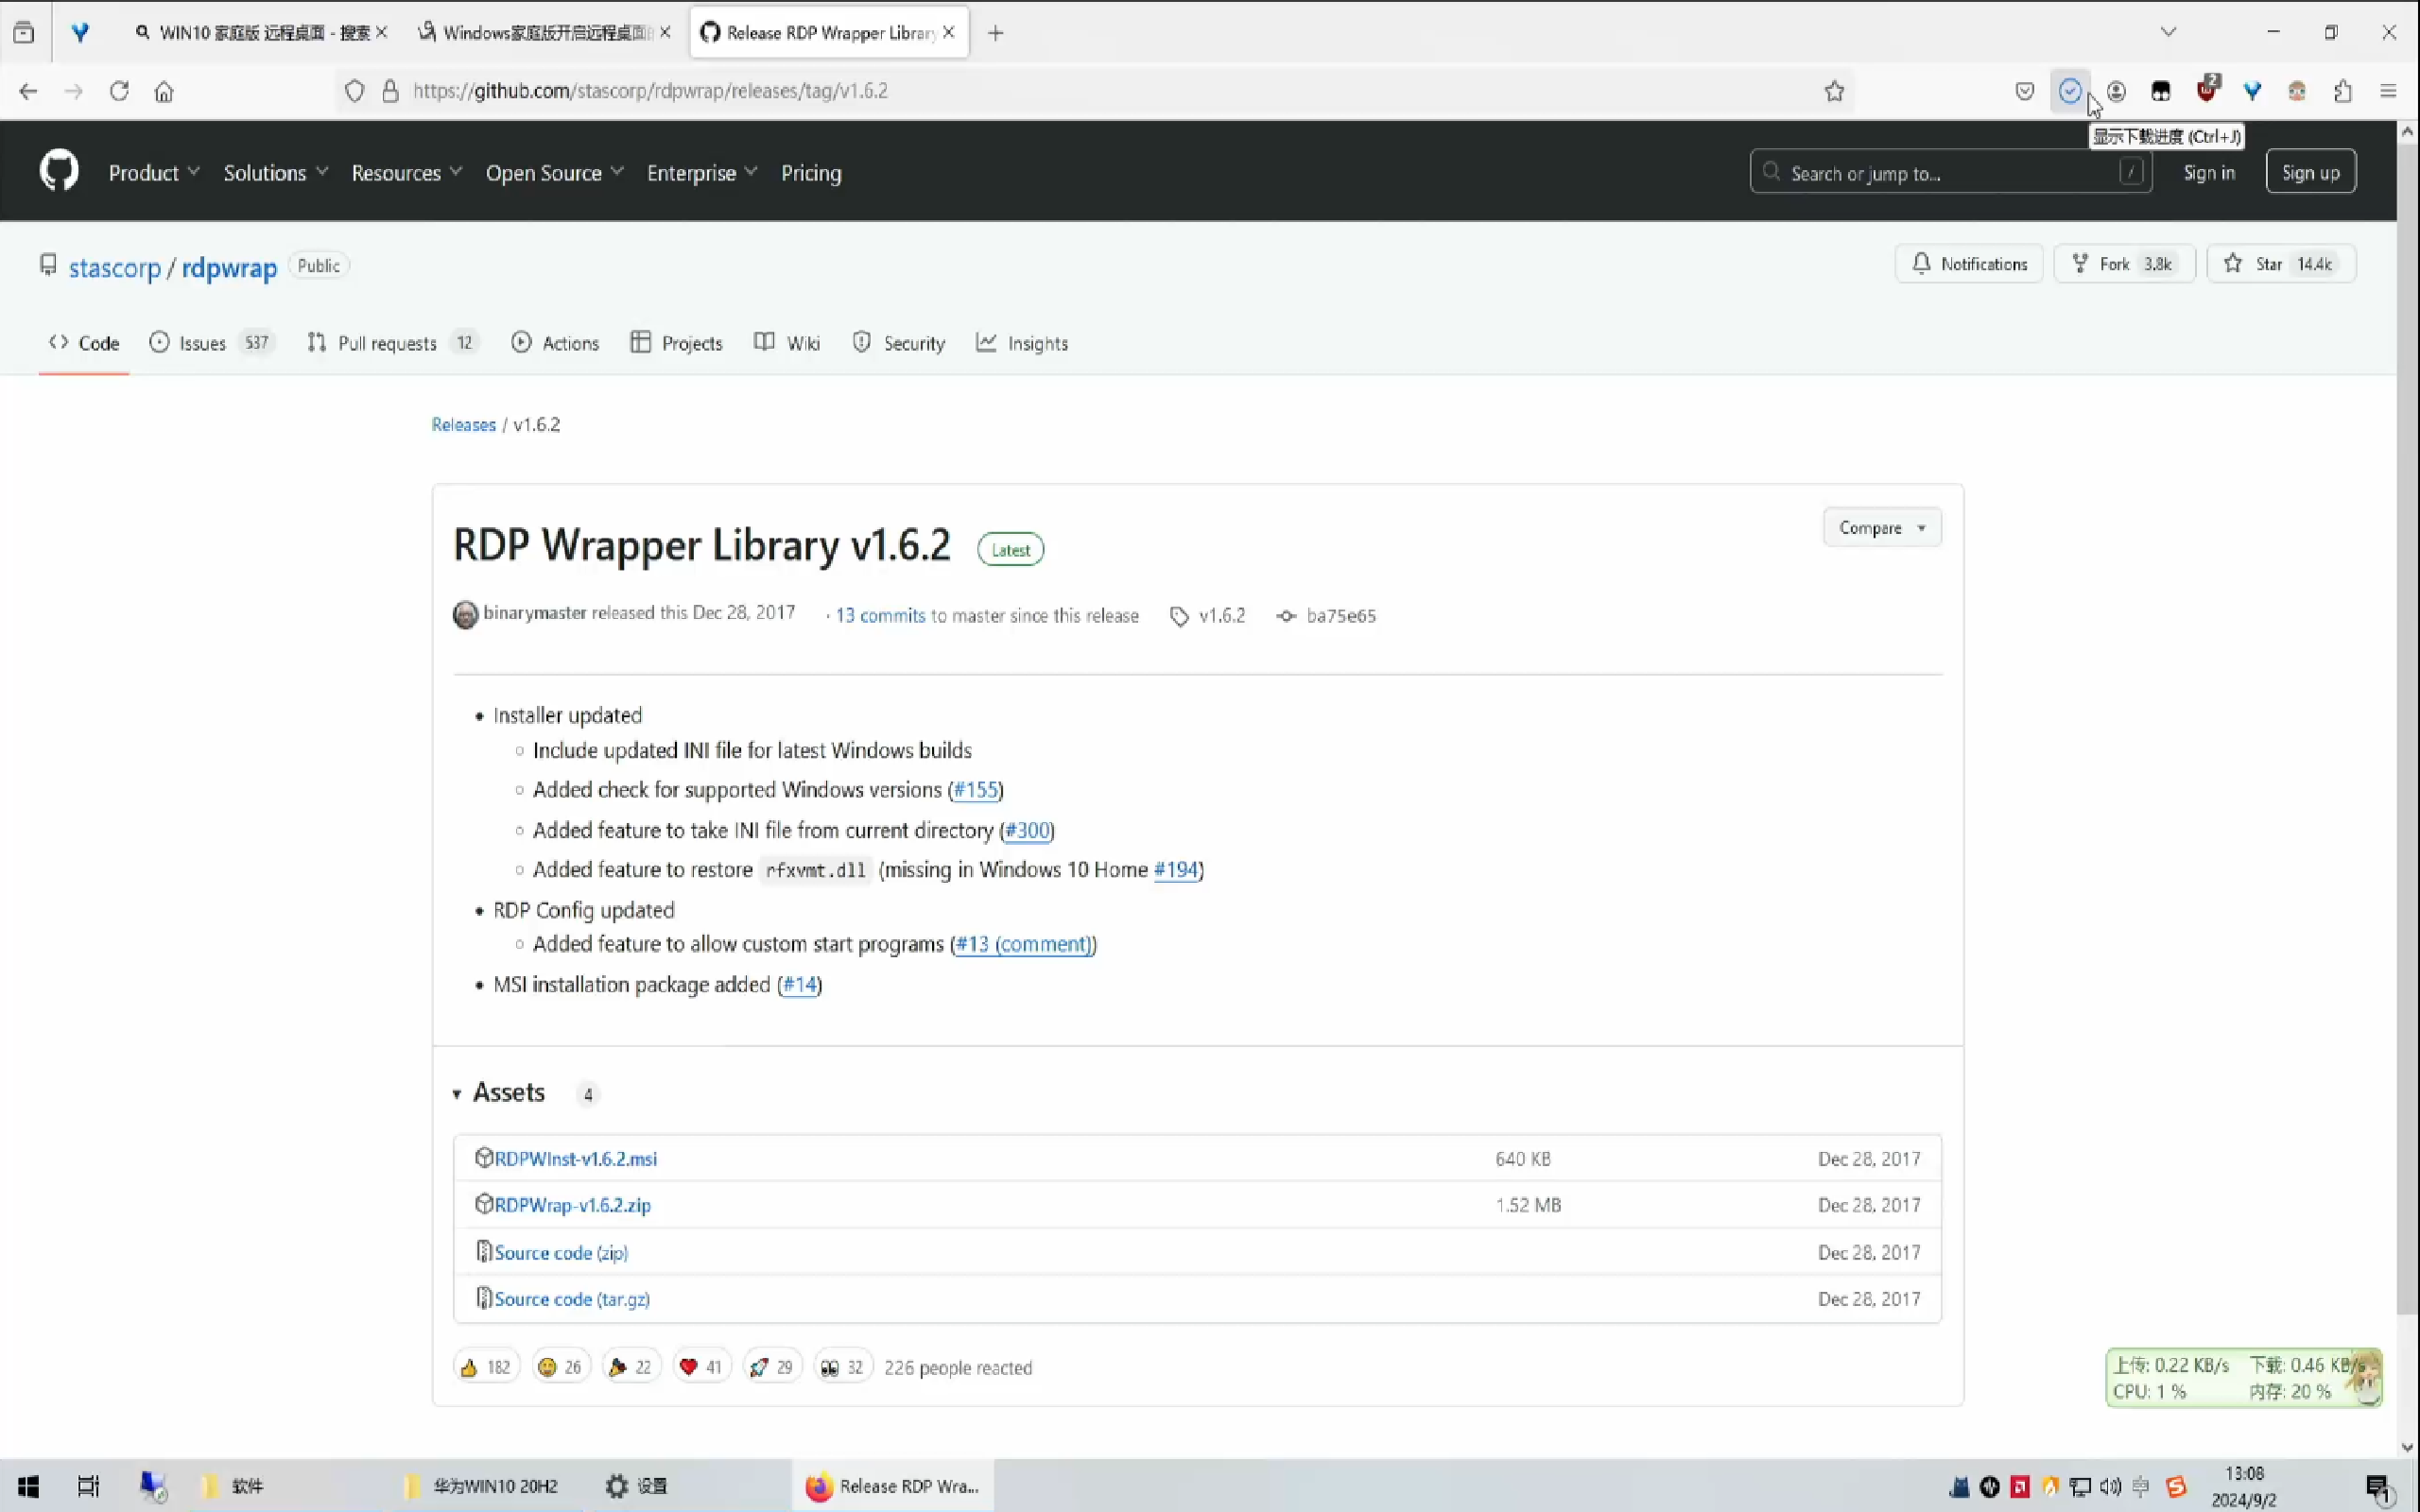Click the Sign up button
The image size is (2420, 1512).
pos(2310,171)
